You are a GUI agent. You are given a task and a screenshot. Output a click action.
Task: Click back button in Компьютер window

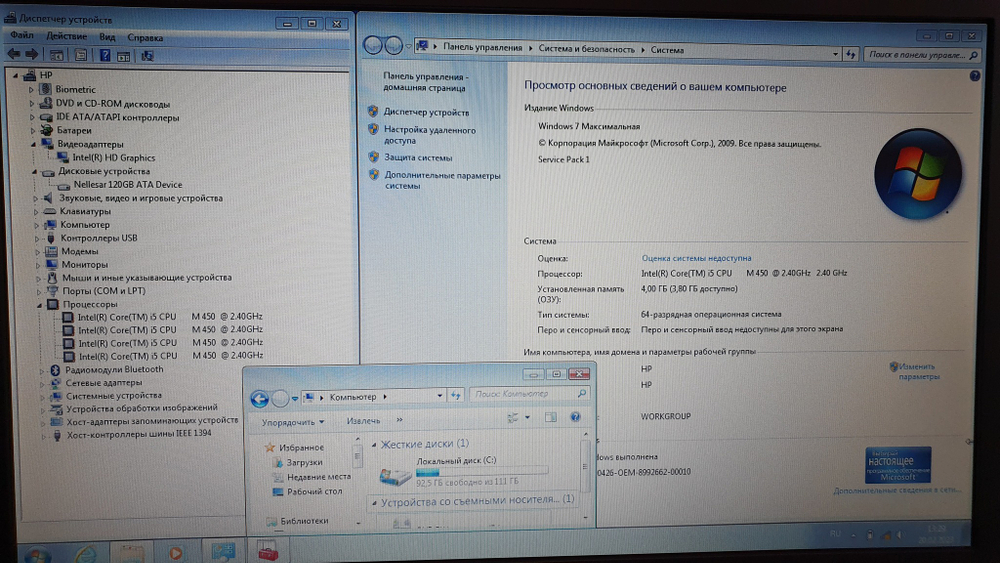click(x=260, y=399)
